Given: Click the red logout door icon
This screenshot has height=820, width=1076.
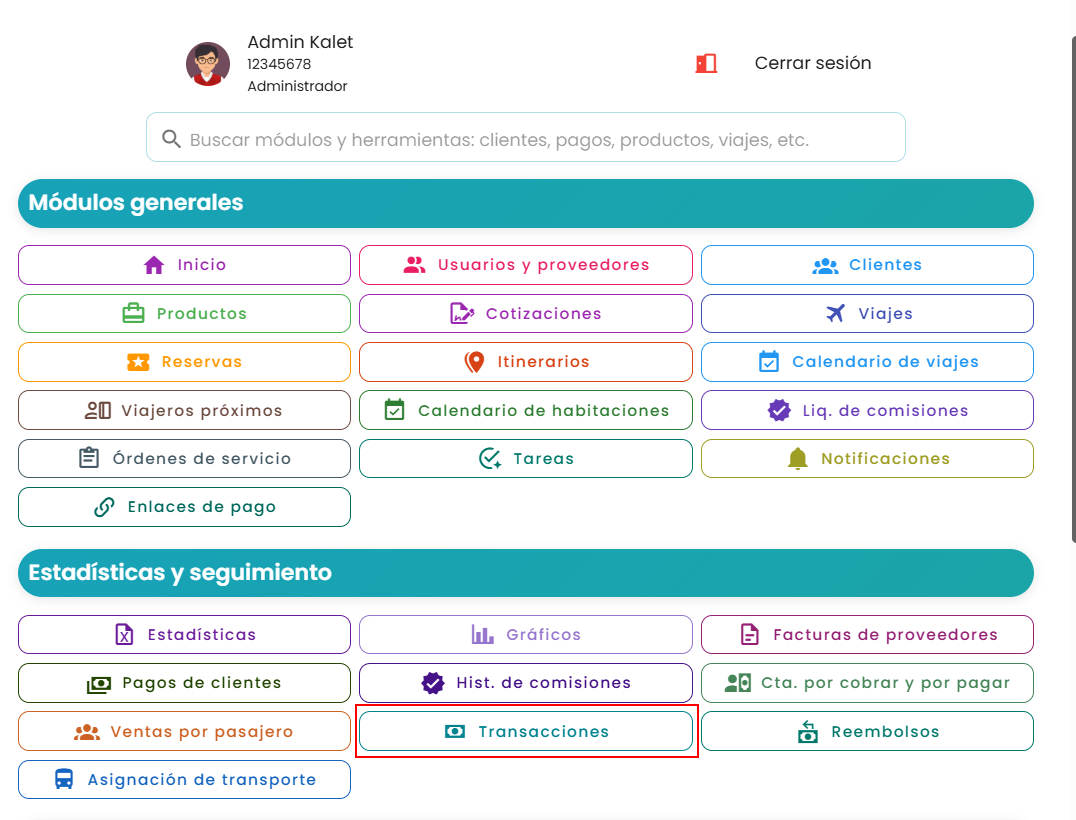Looking at the screenshot, I should point(706,64).
